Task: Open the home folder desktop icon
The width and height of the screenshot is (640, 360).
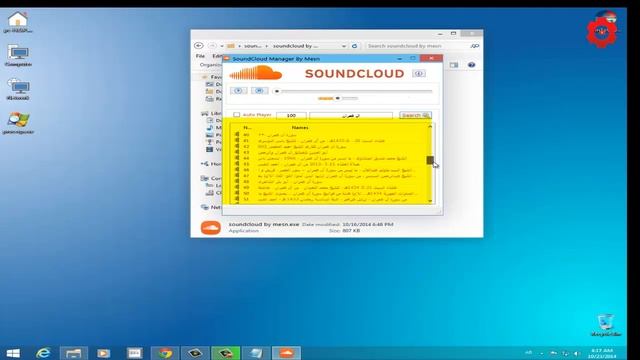Action: (x=18, y=22)
